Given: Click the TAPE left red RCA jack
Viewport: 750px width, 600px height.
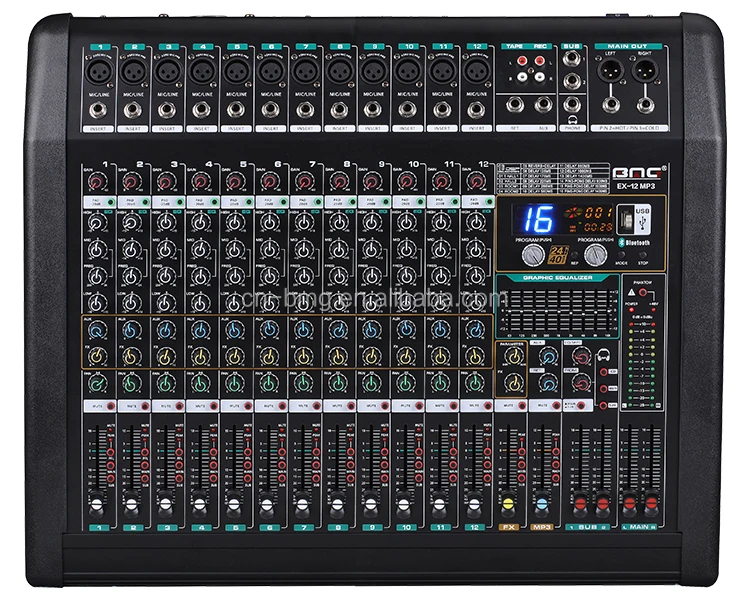Looking at the screenshot, I should tap(522, 61).
